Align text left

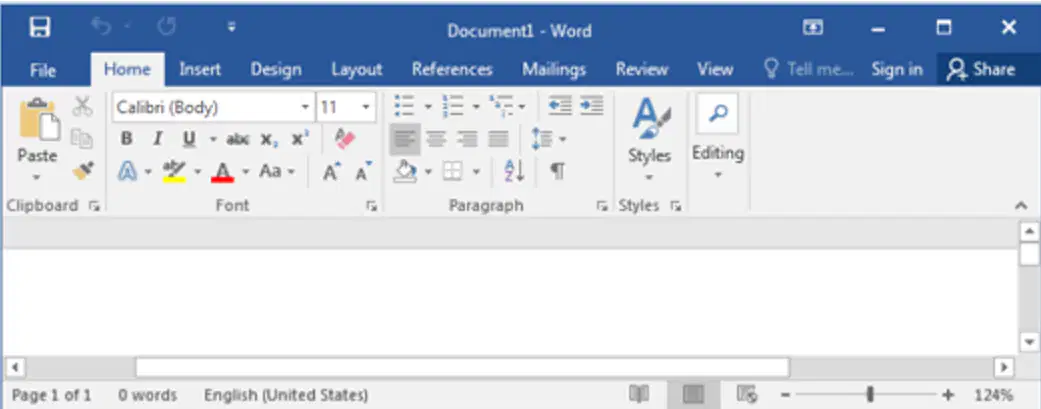click(x=405, y=139)
